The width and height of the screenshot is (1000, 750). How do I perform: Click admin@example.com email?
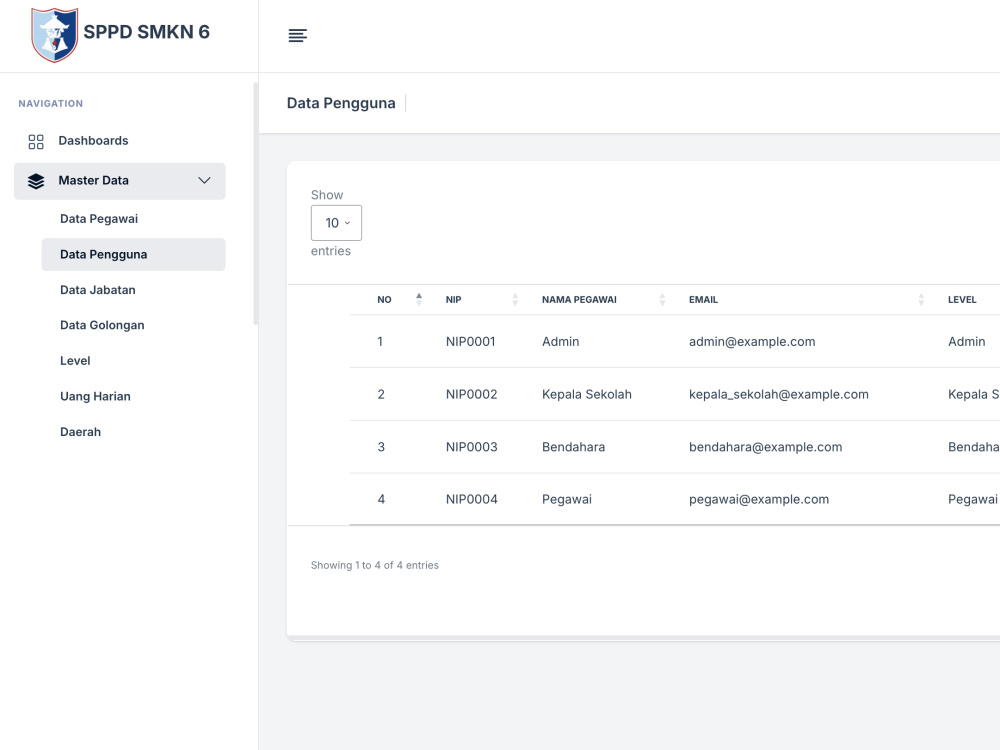[752, 342]
